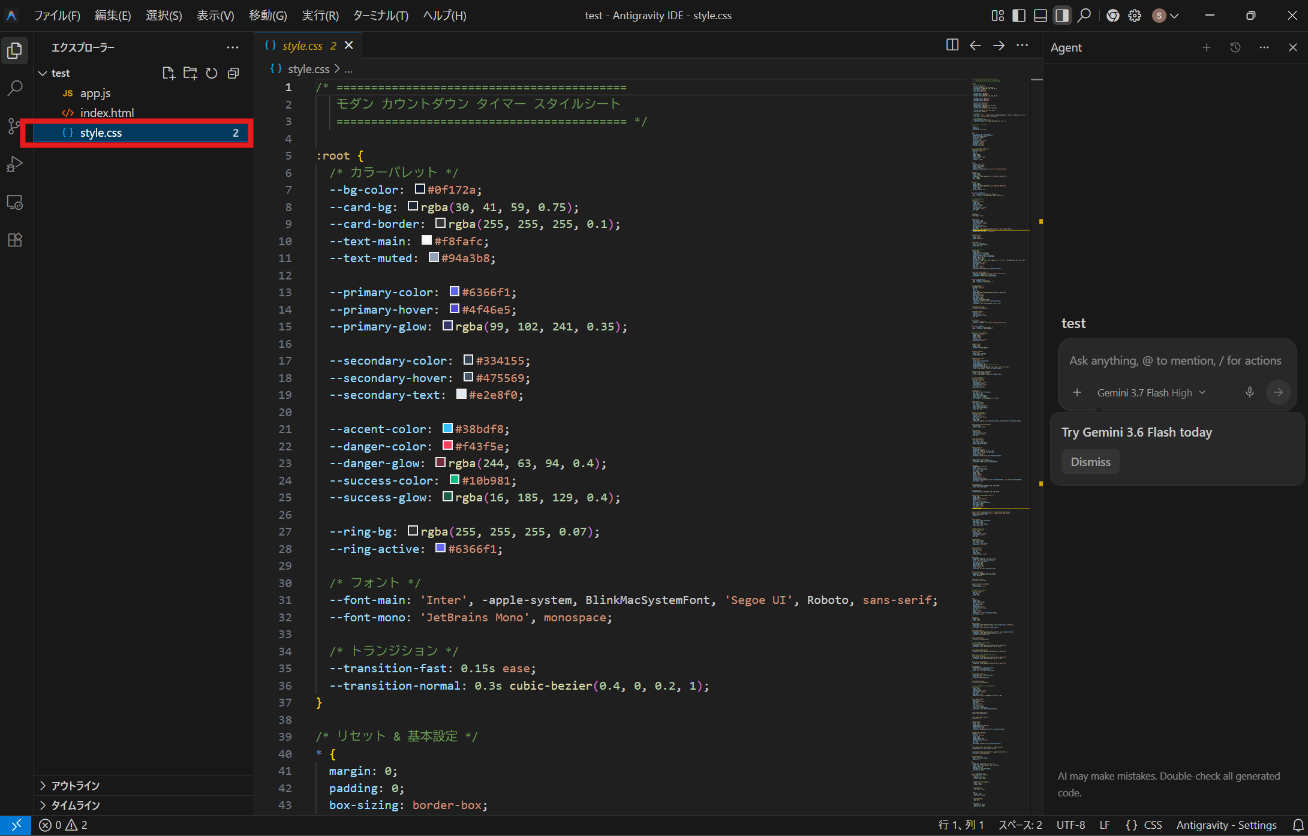Open the Extensions view
1308x836 pixels.
click(x=15, y=240)
